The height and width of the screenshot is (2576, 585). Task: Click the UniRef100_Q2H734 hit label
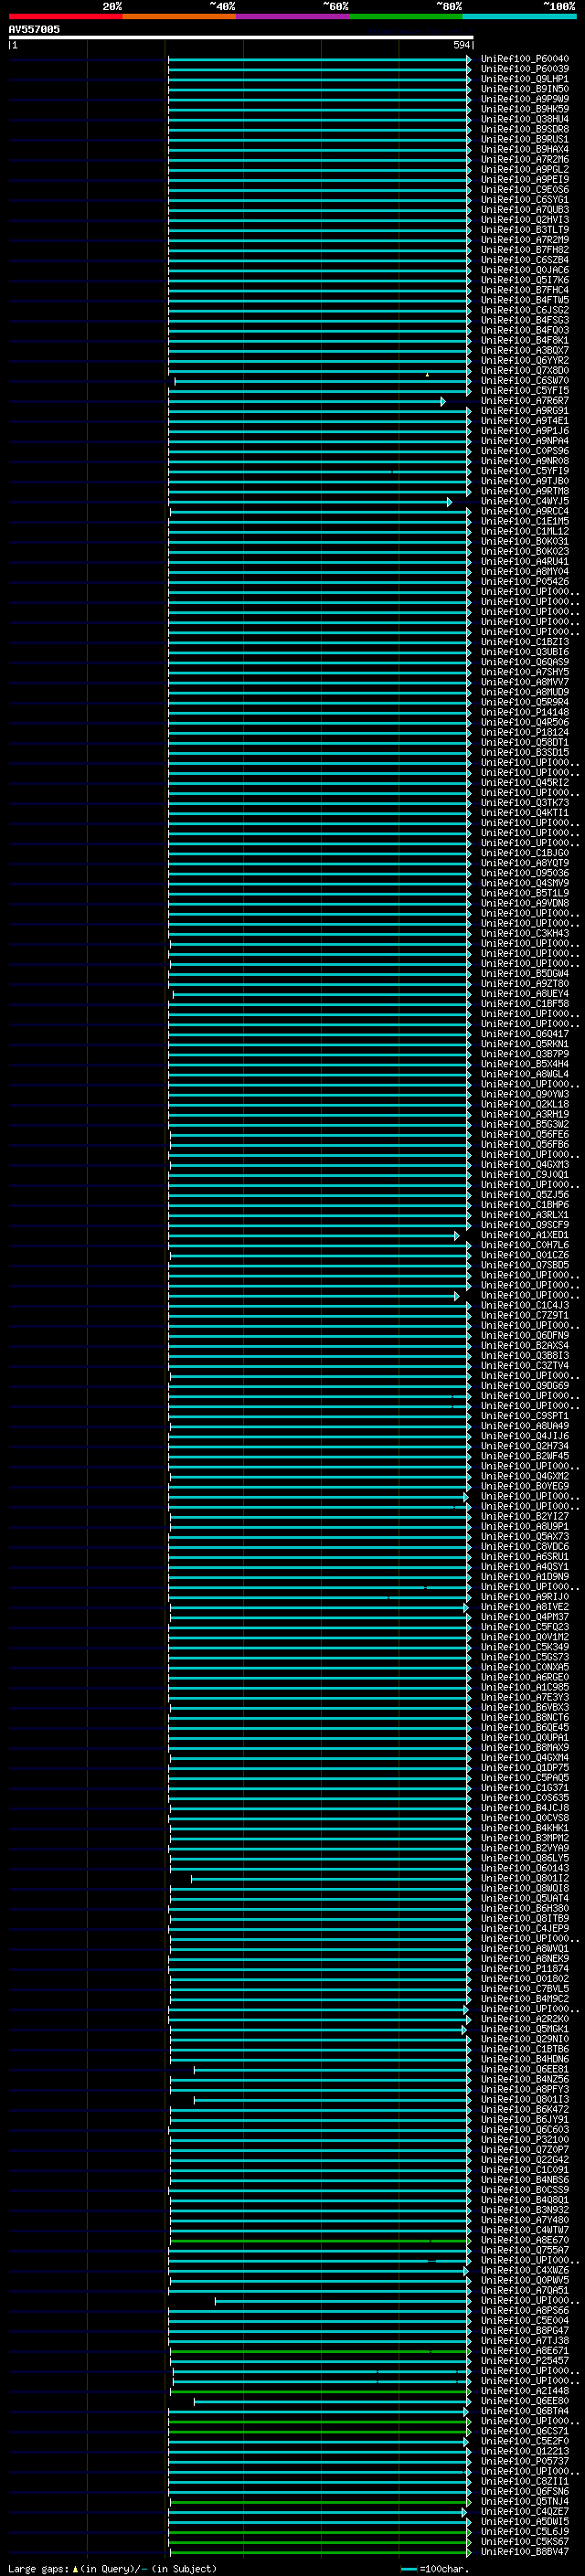(525, 1446)
